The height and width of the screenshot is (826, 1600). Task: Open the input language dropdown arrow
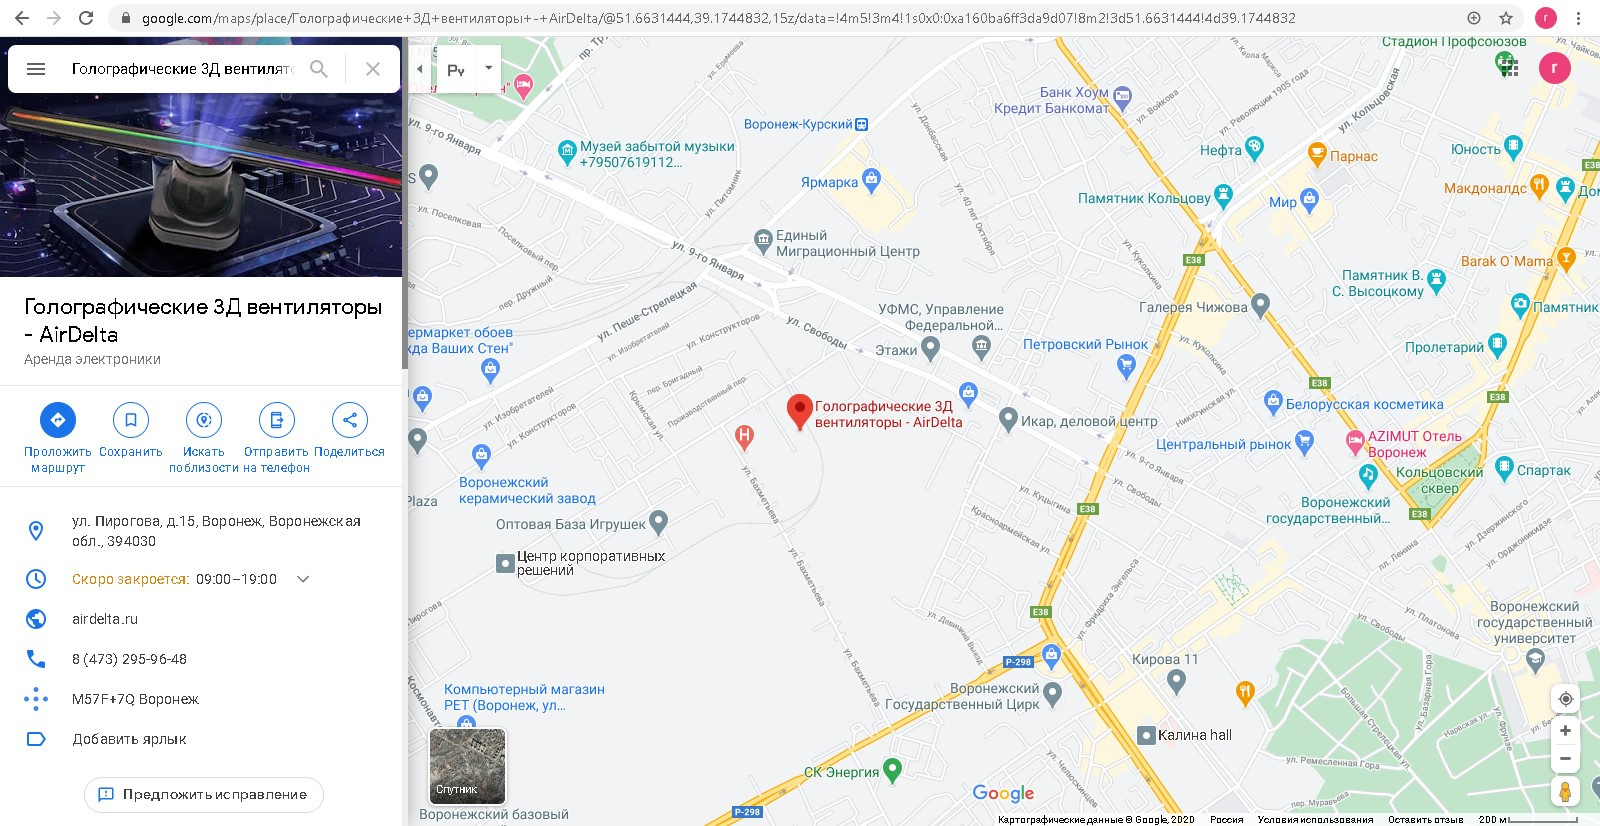488,69
